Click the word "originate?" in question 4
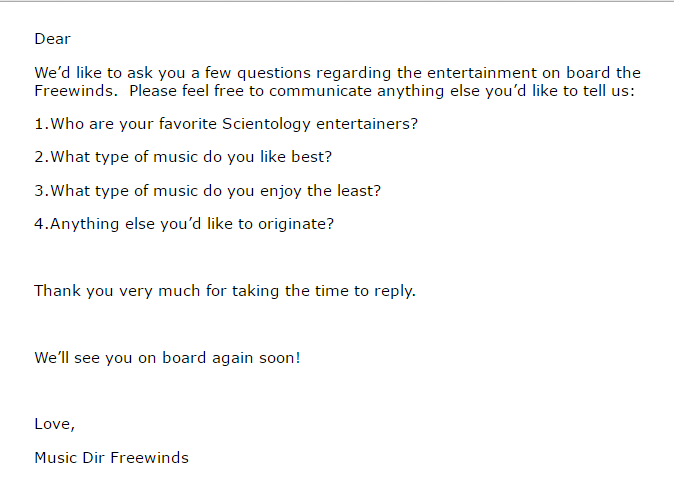 pos(296,224)
